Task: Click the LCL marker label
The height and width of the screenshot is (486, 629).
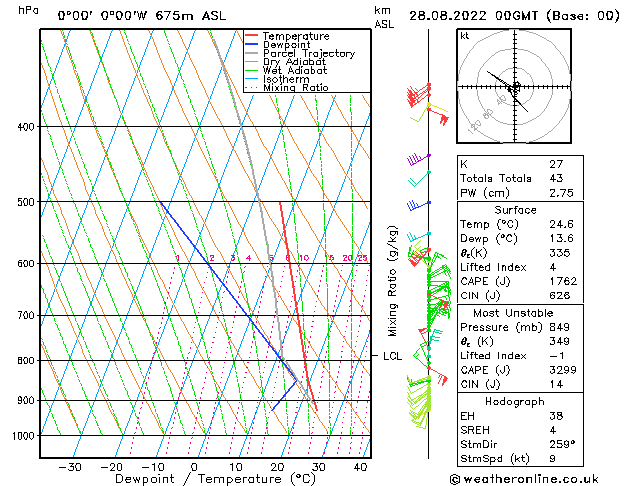Action: [x=392, y=356]
